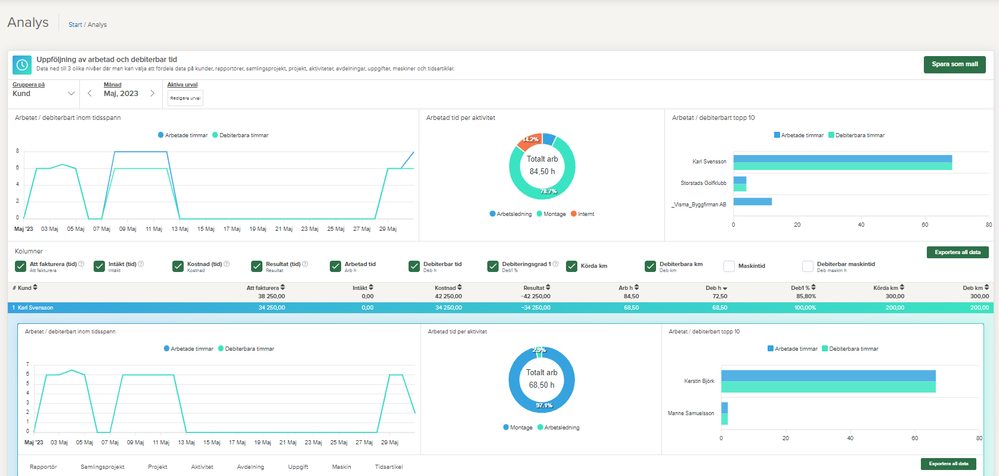Enable the Maskintid column checkbox
This screenshot has height=476, width=999.
(x=729, y=266)
